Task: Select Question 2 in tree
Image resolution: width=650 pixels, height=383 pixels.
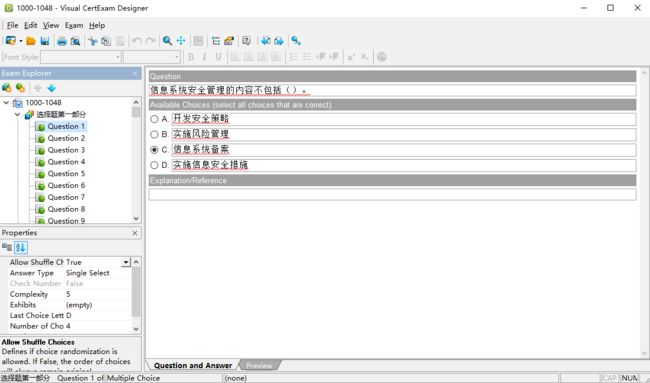Action: point(66,138)
